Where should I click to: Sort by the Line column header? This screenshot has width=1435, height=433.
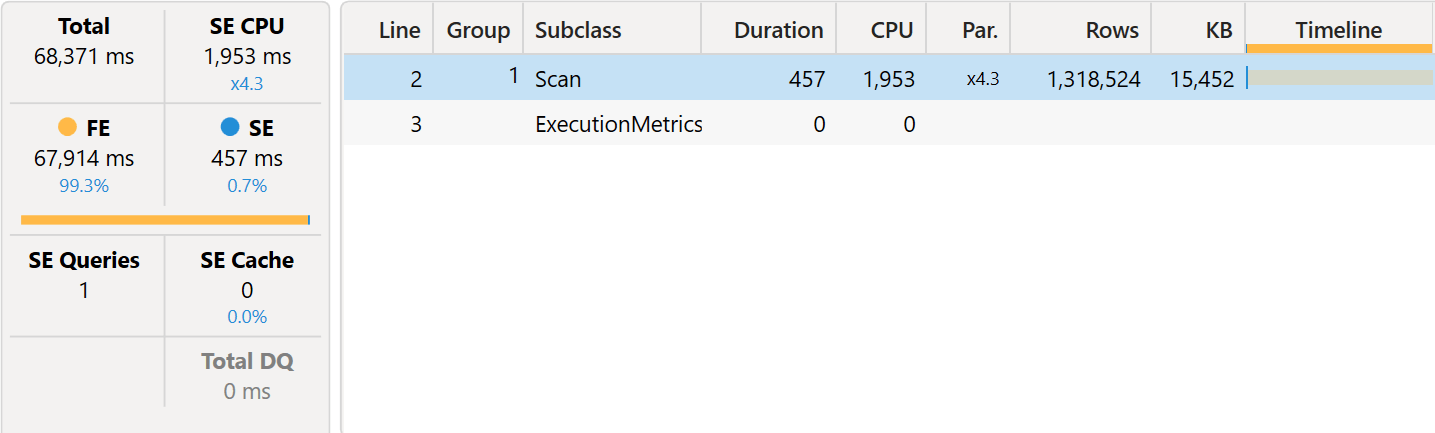pos(388,29)
